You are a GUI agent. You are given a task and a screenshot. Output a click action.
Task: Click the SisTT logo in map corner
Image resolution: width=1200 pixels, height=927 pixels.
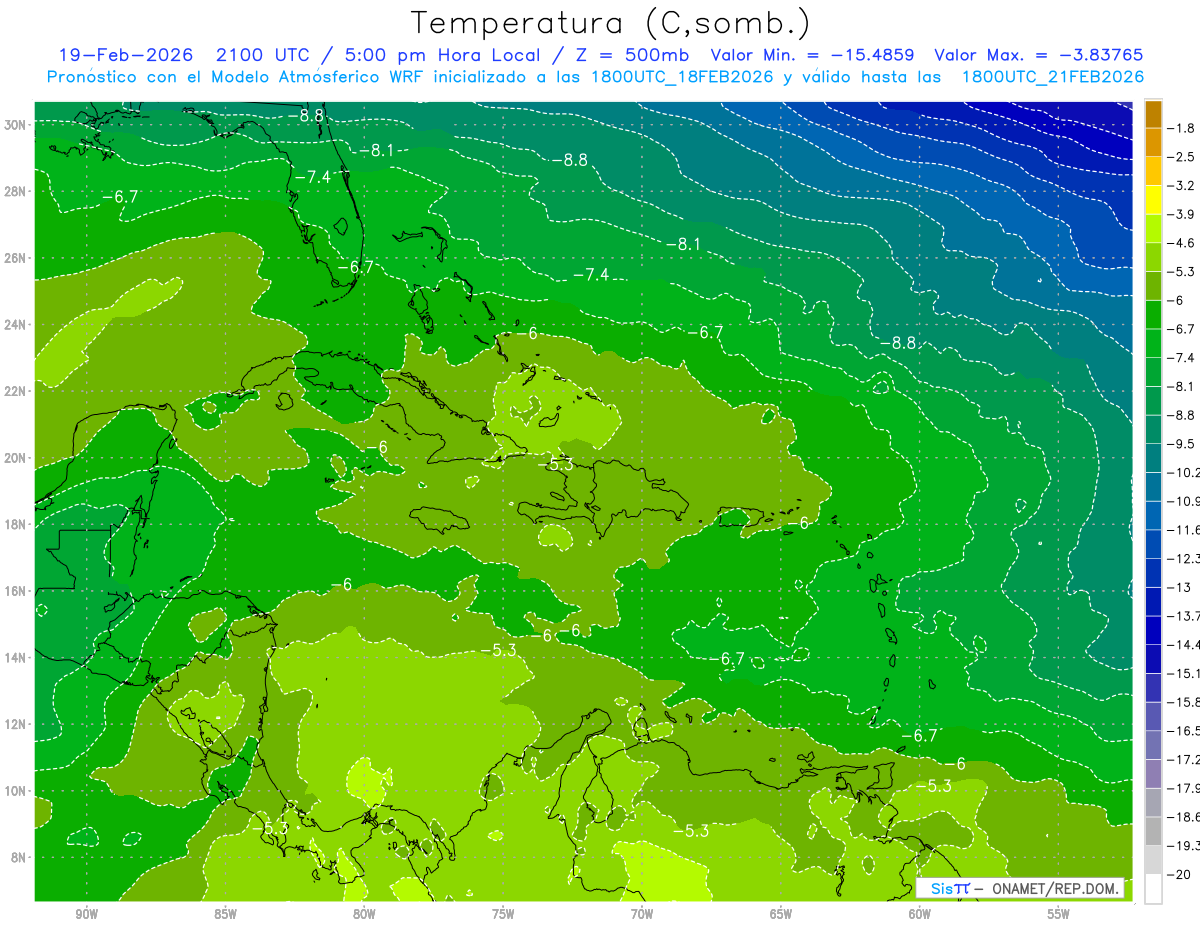coord(950,888)
